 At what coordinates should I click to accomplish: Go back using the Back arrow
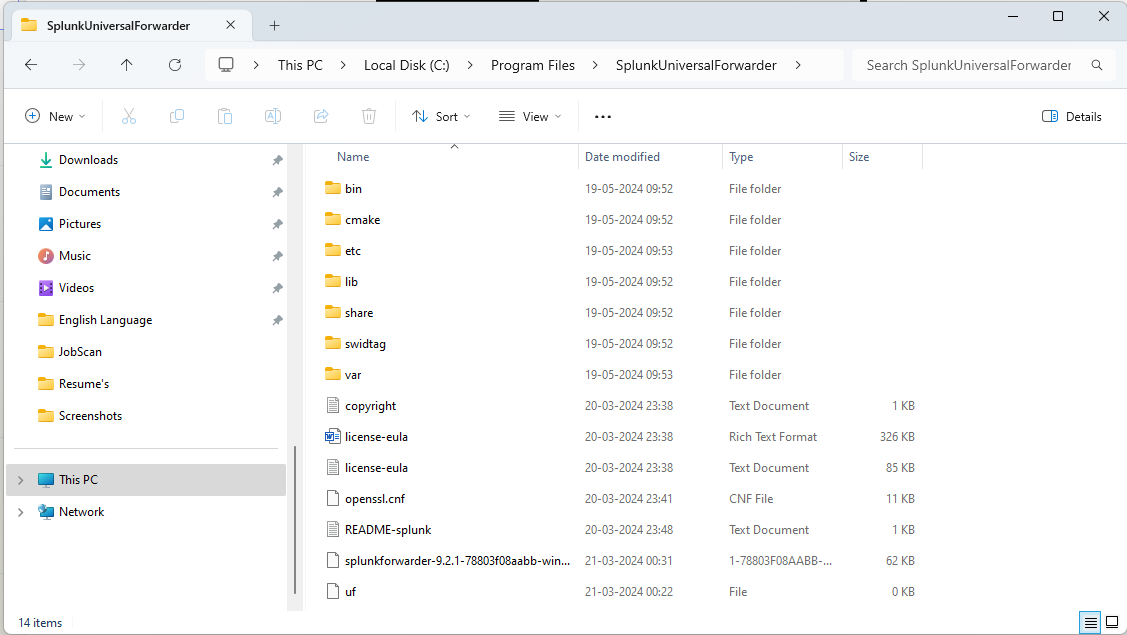pos(31,65)
